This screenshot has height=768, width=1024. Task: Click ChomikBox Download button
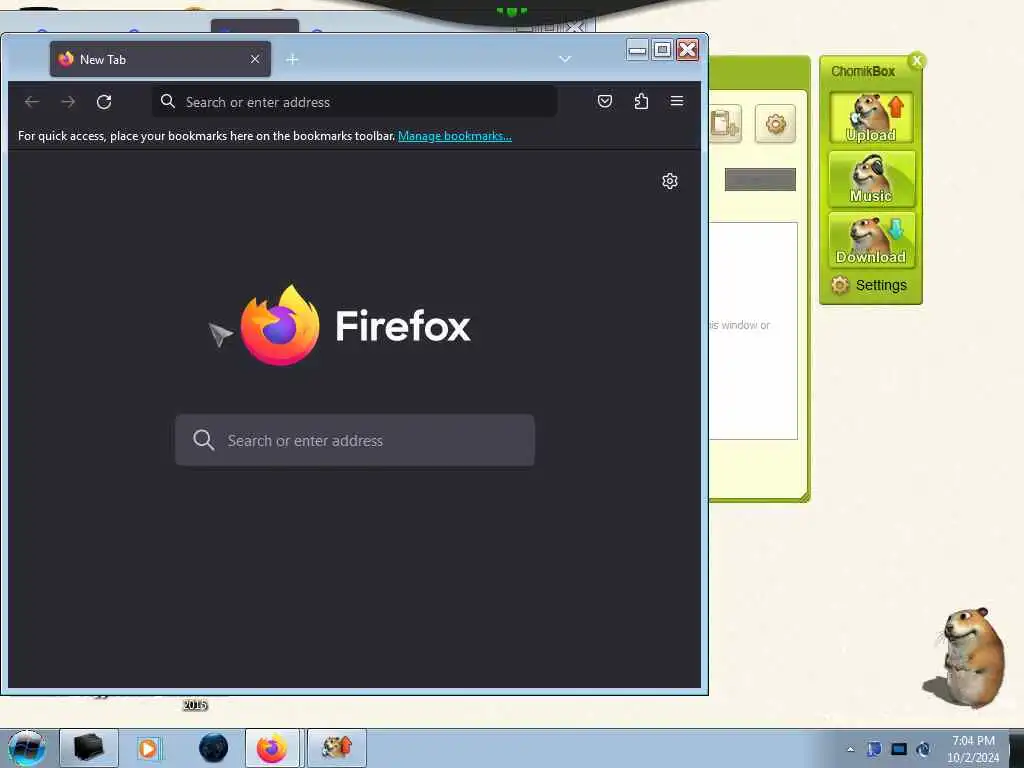[x=871, y=240]
